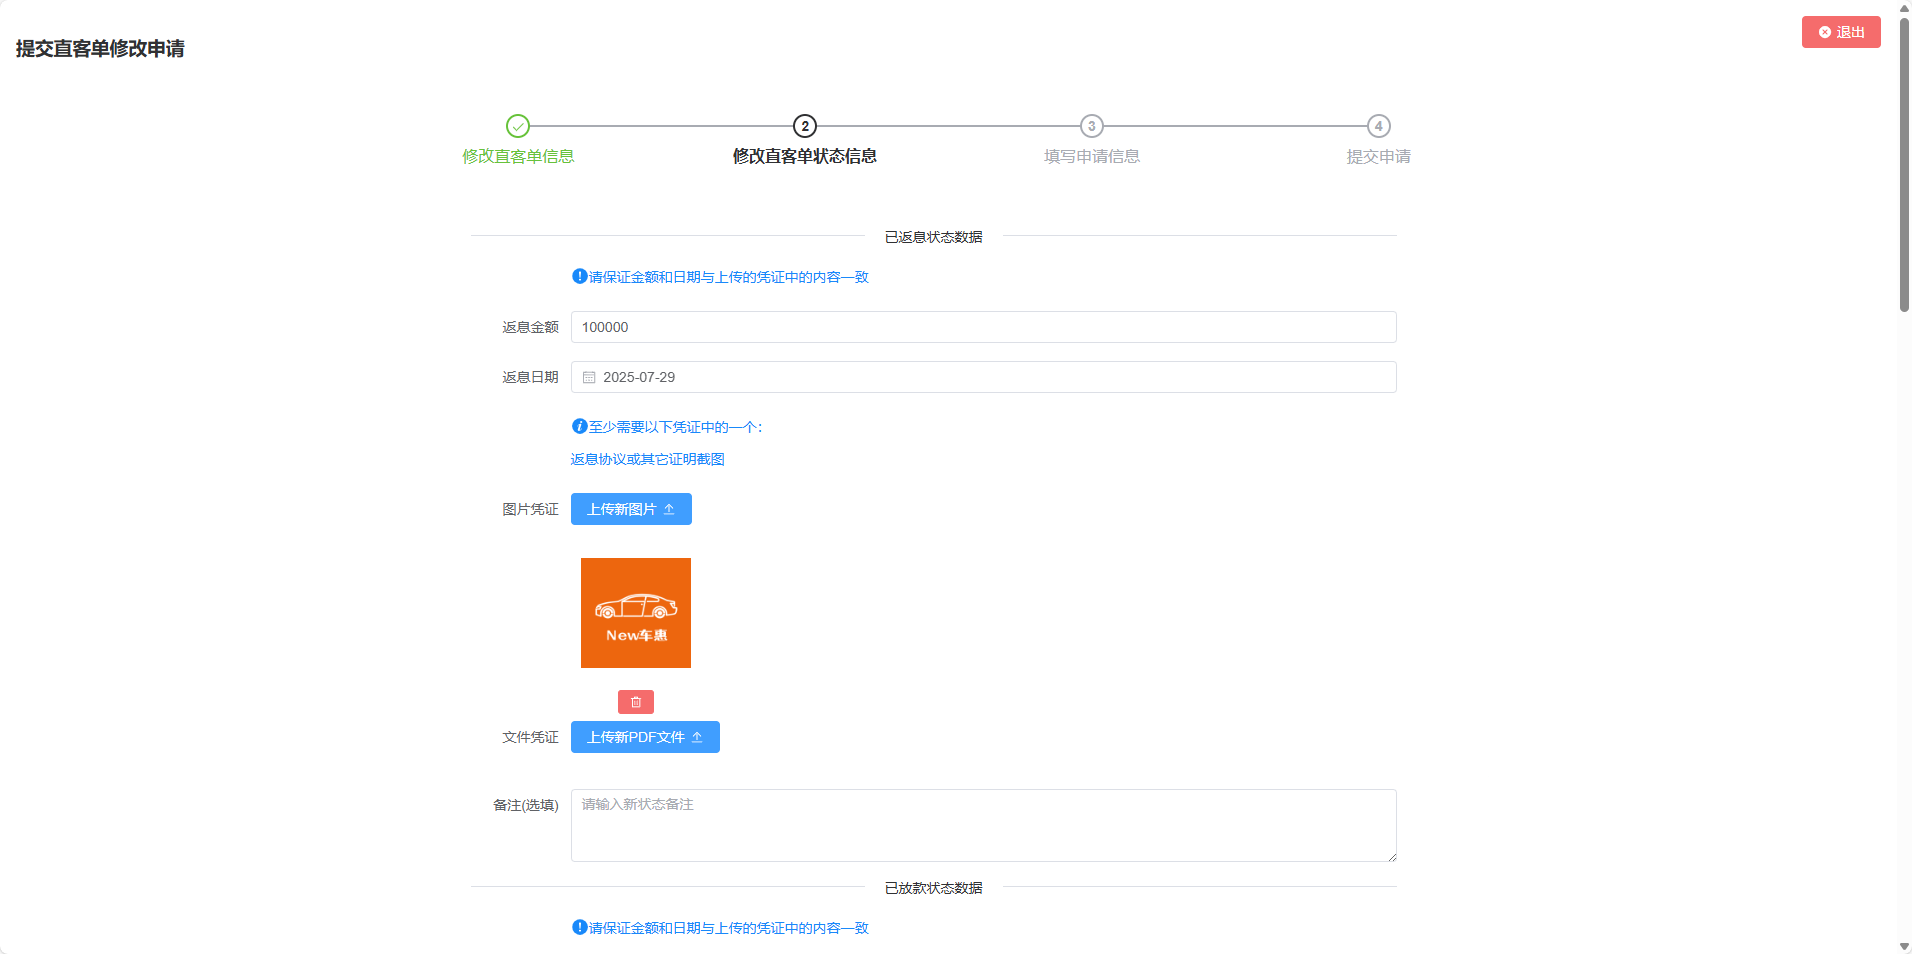Screen dimensions: 1912x954
Task: Click the 上传新PDF文件 upload button
Action: pos(644,737)
